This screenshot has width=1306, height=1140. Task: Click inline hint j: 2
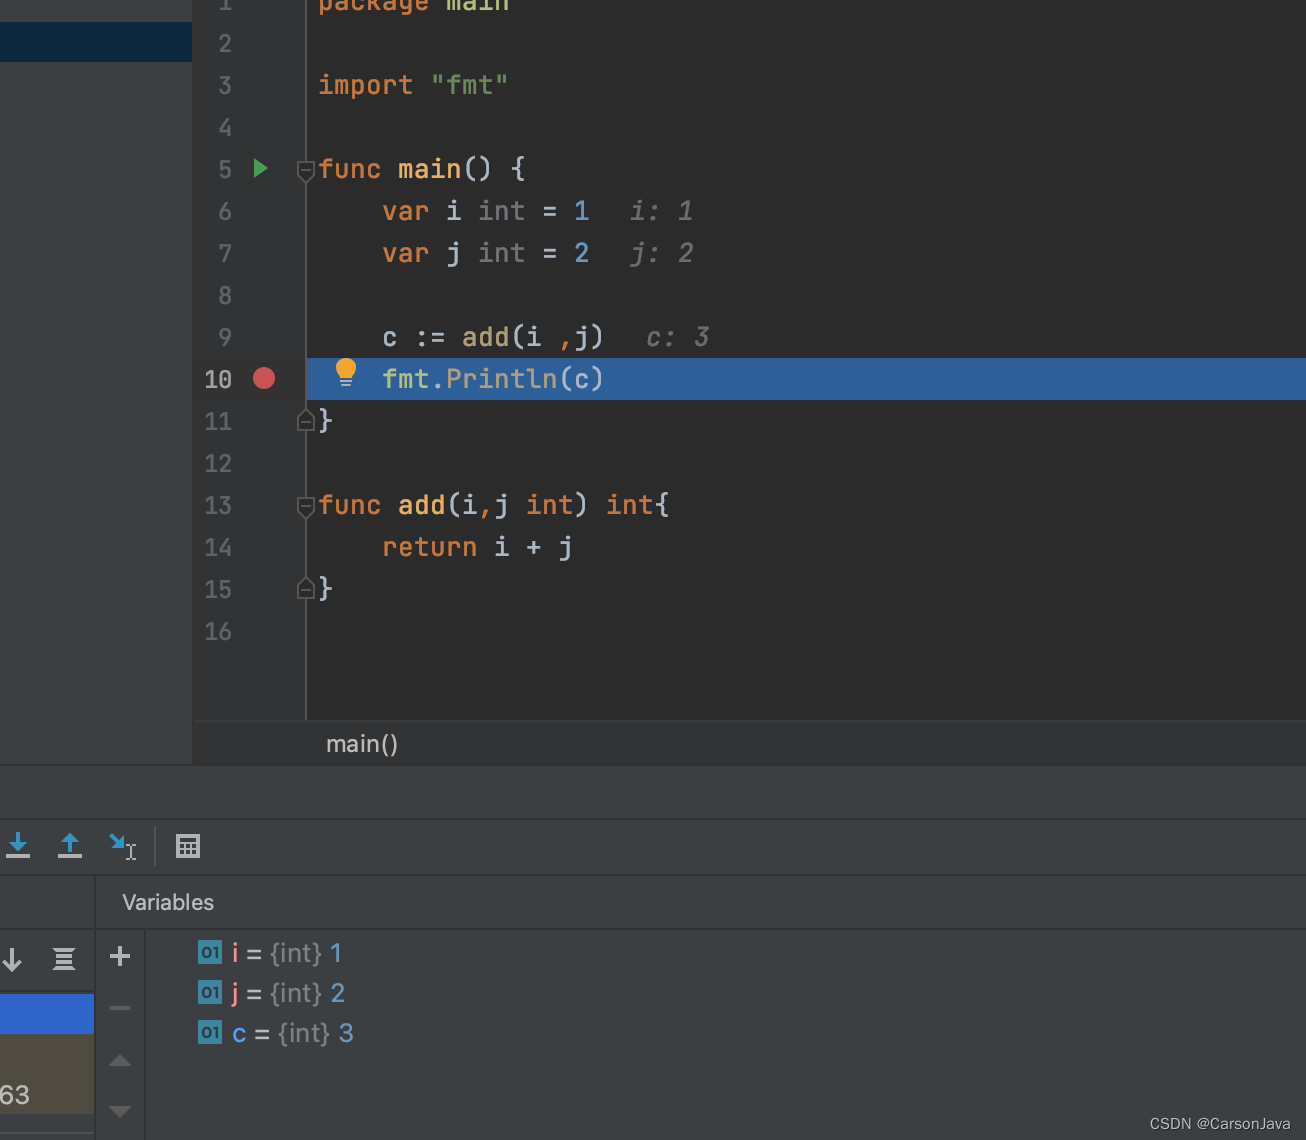click(661, 253)
